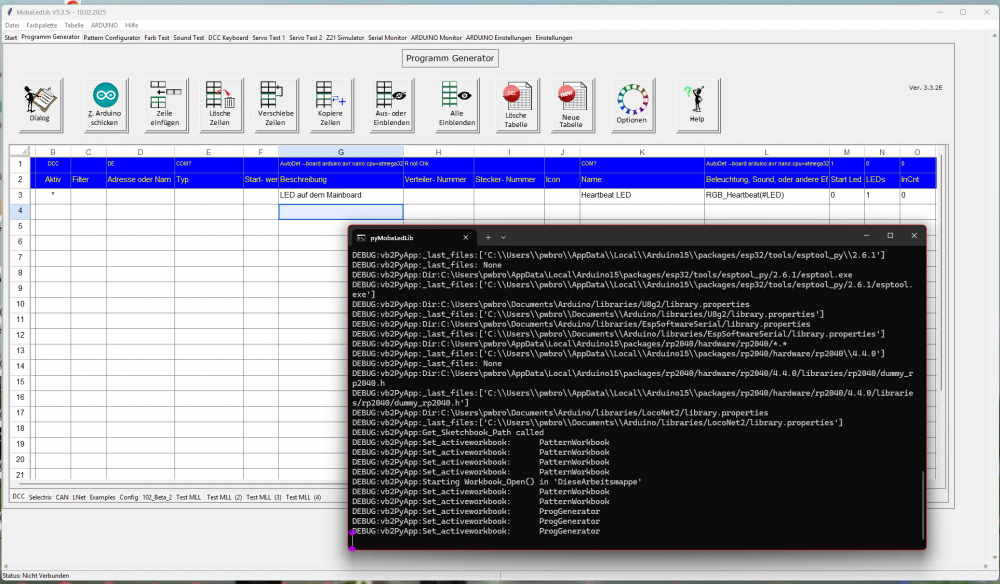Click the pyMobaLedLib terminal vertical scrollbar
Screen dimensions: 1000x584
coord(923,505)
